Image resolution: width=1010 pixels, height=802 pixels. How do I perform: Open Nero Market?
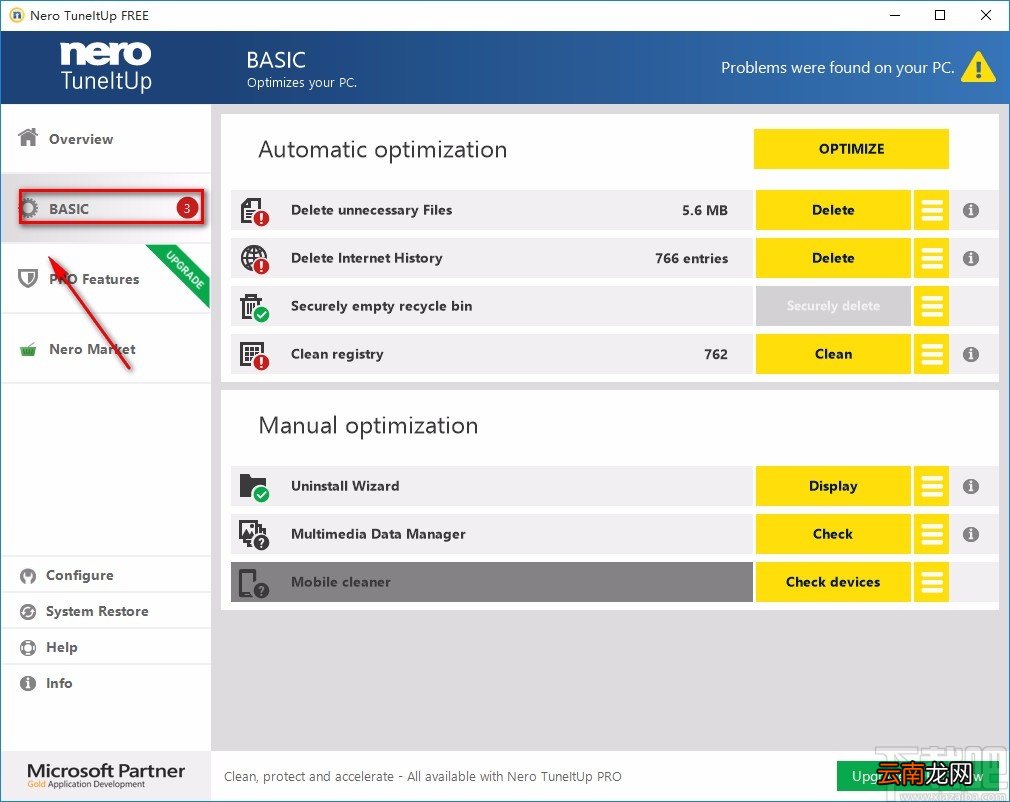click(x=106, y=349)
